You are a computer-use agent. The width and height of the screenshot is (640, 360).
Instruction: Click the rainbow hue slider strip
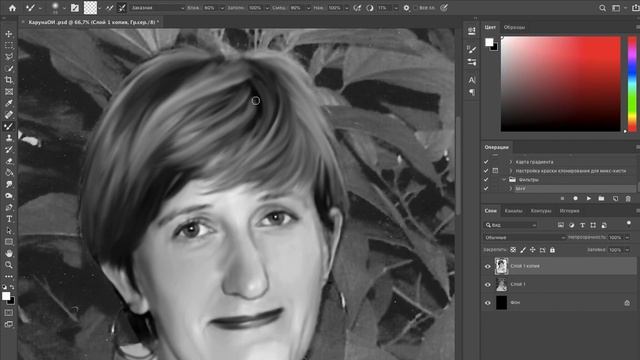point(632,84)
